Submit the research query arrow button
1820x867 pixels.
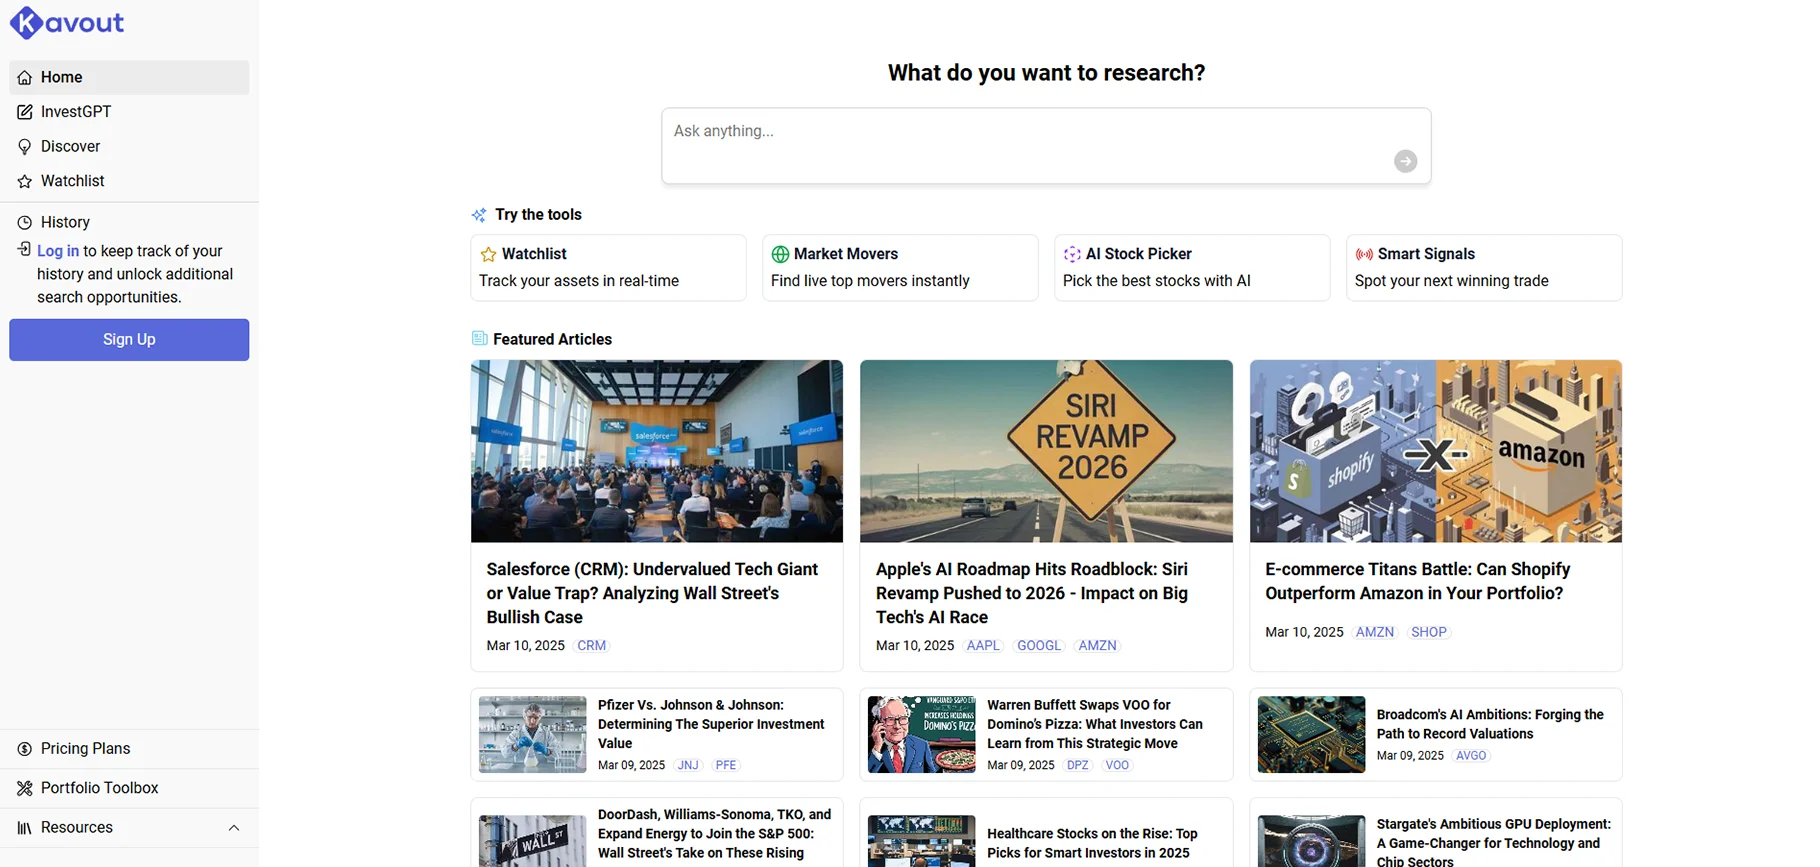click(1405, 161)
